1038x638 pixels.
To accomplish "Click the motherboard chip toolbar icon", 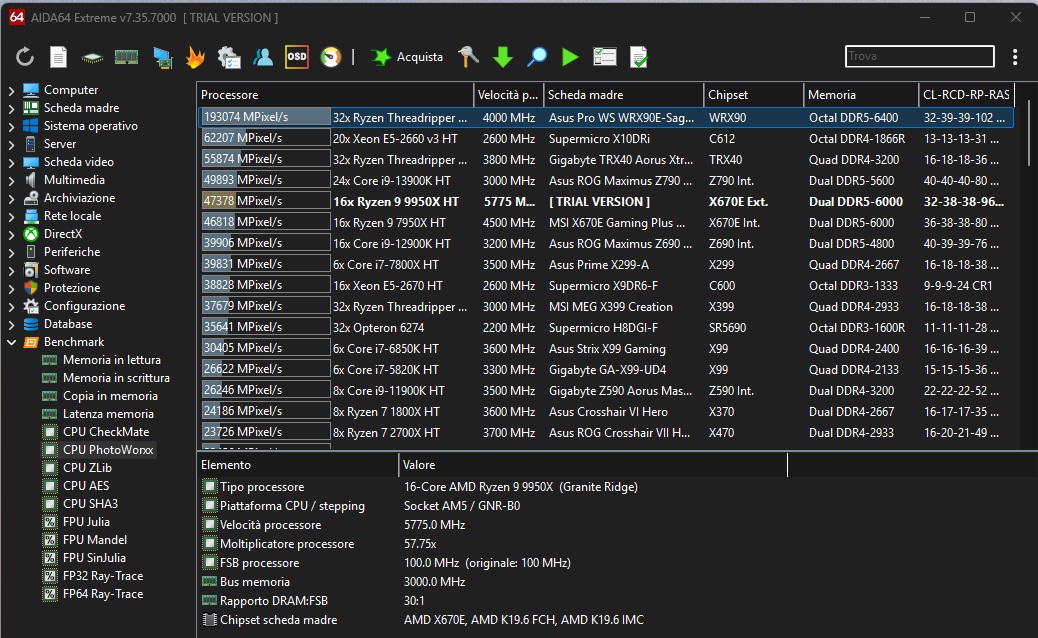I will pyautogui.click(x=92, y=58).
